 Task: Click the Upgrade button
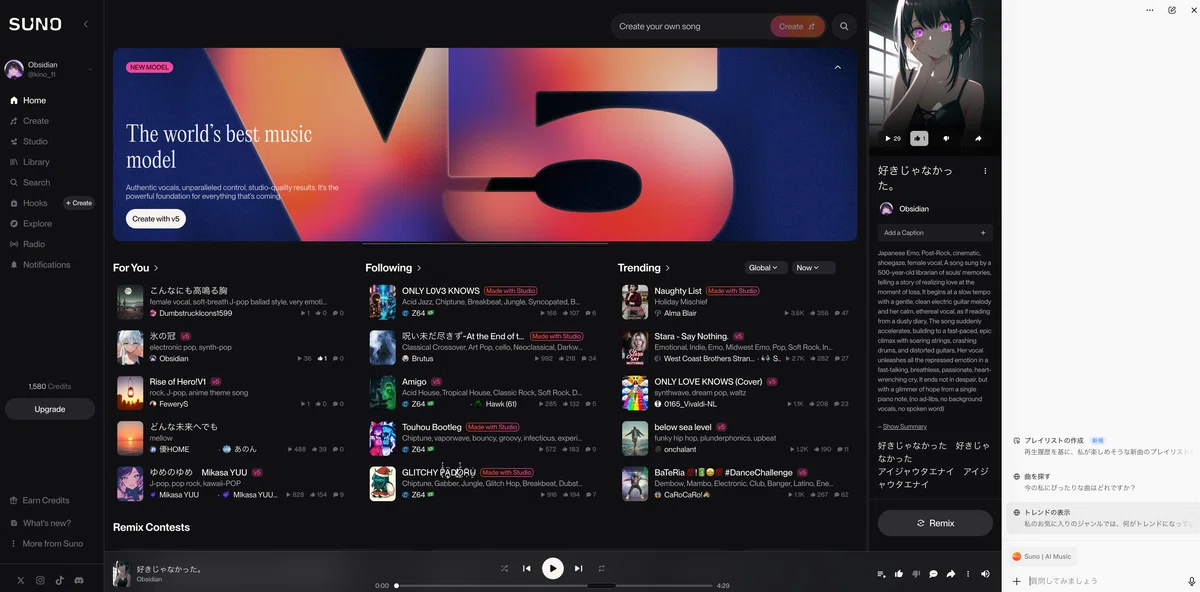pyautogui.click(x=50, y=409)
